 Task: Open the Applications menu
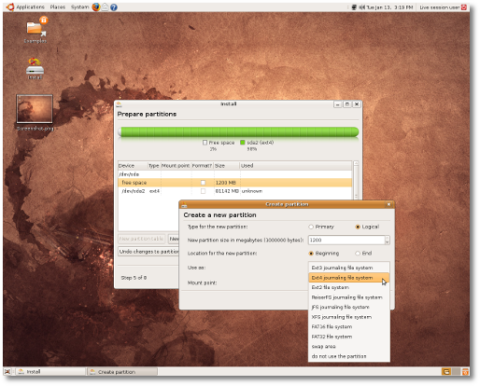(30, 7)
